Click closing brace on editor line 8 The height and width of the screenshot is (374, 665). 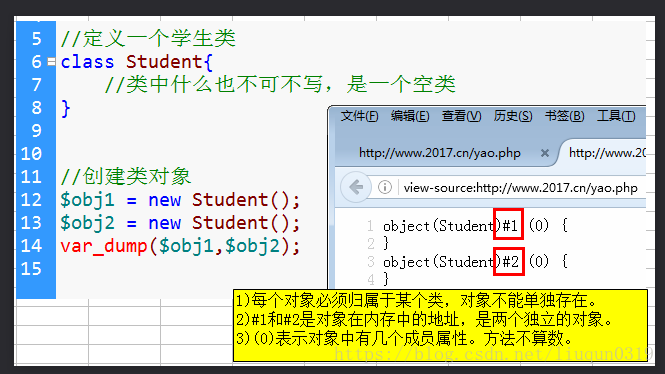tap(65, 108)
